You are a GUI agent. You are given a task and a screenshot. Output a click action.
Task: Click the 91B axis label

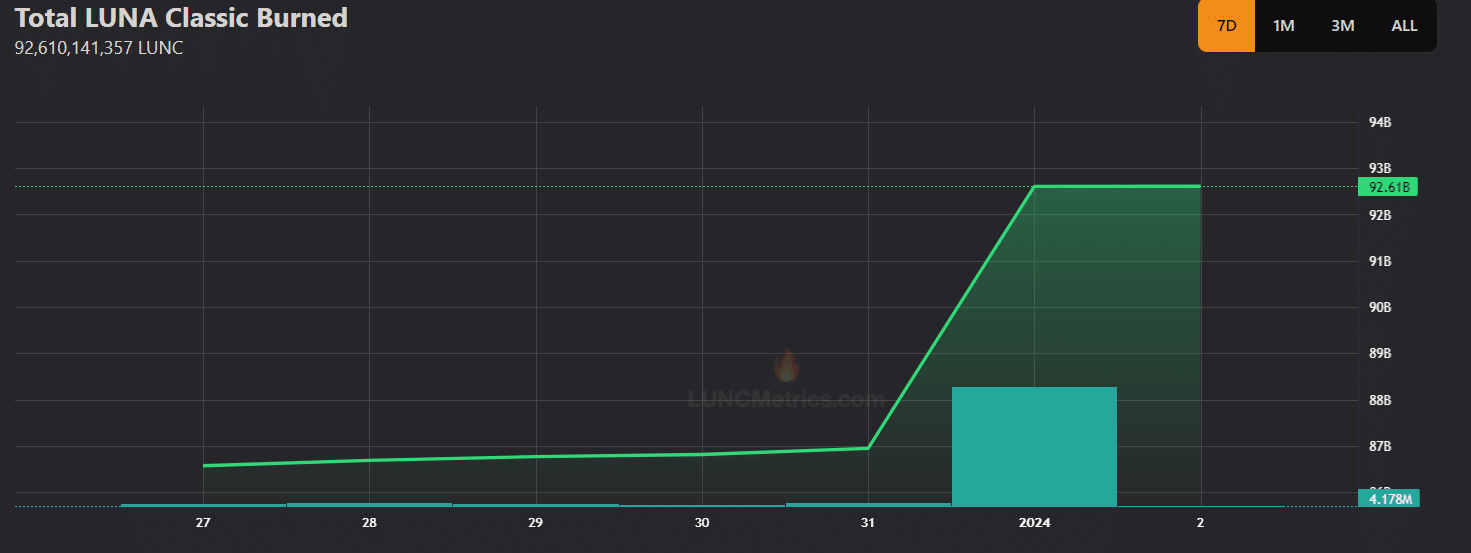(1380, 261)
